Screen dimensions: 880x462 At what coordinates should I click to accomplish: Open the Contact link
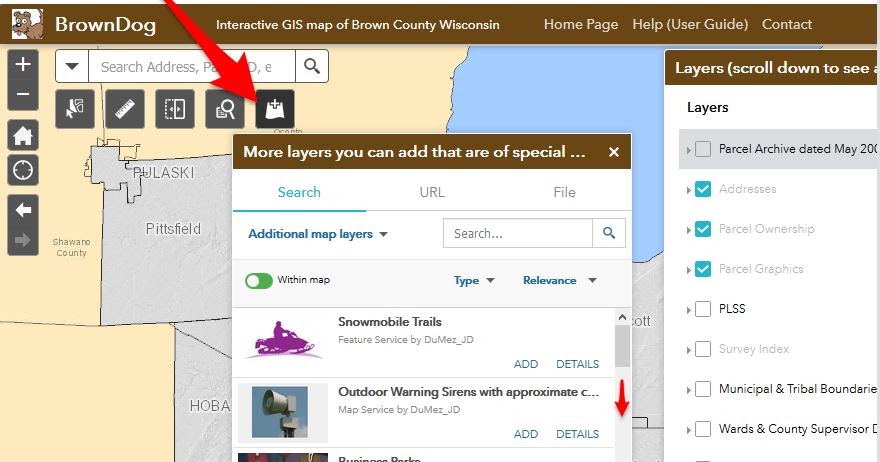tap(787, 24)
